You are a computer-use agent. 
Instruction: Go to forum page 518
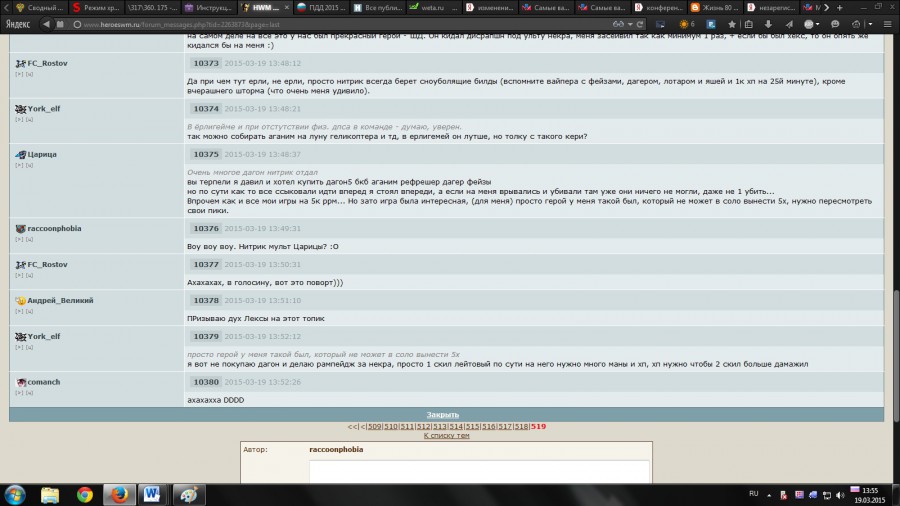click(521, 427)
